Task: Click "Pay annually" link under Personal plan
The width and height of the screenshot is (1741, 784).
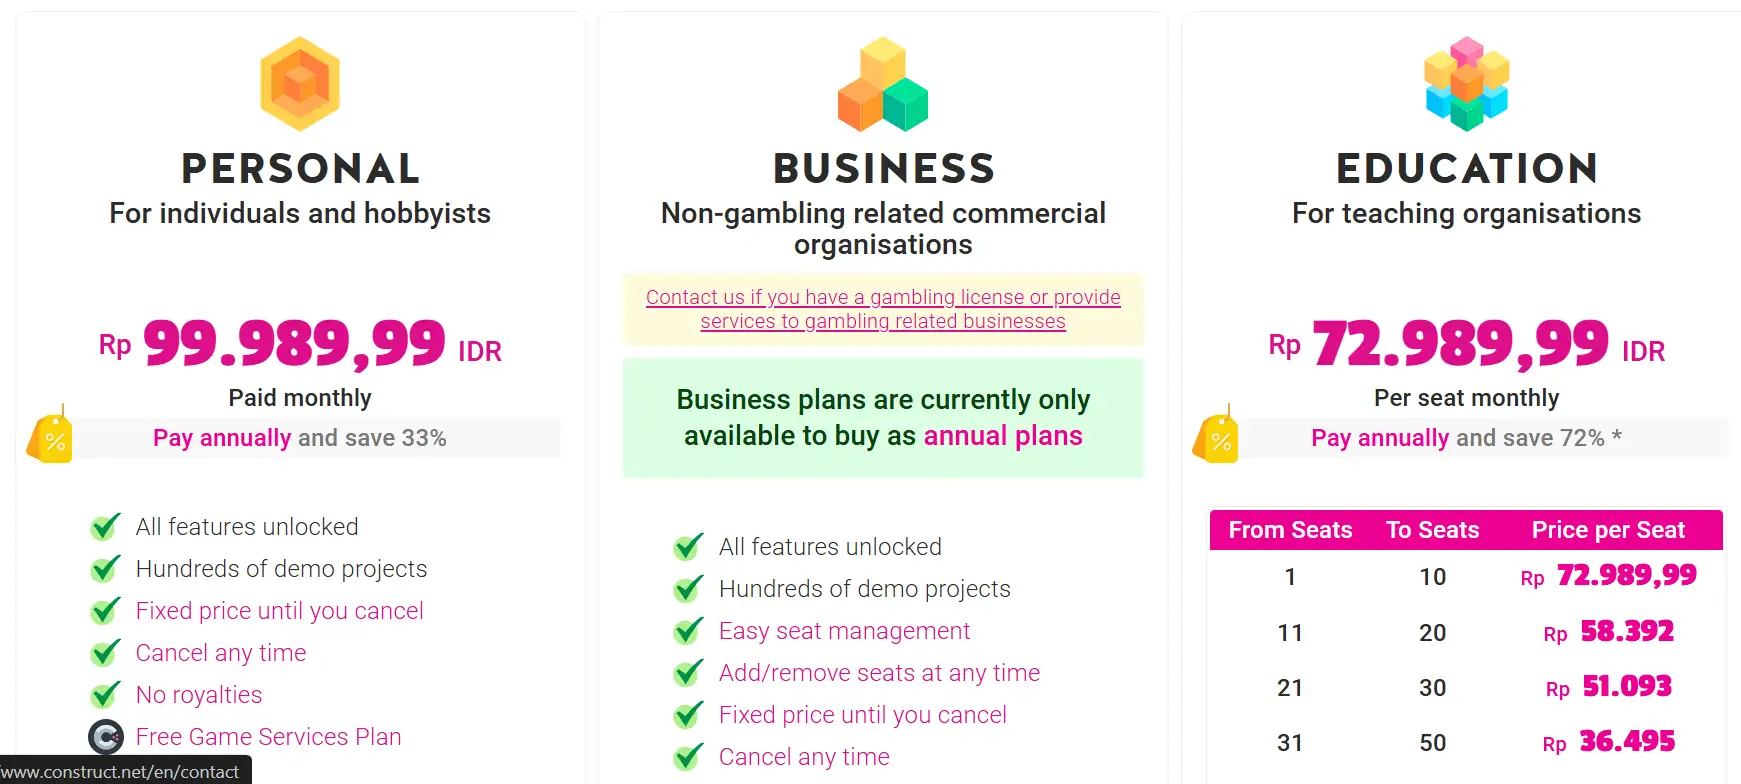Action: click(222, 438)
